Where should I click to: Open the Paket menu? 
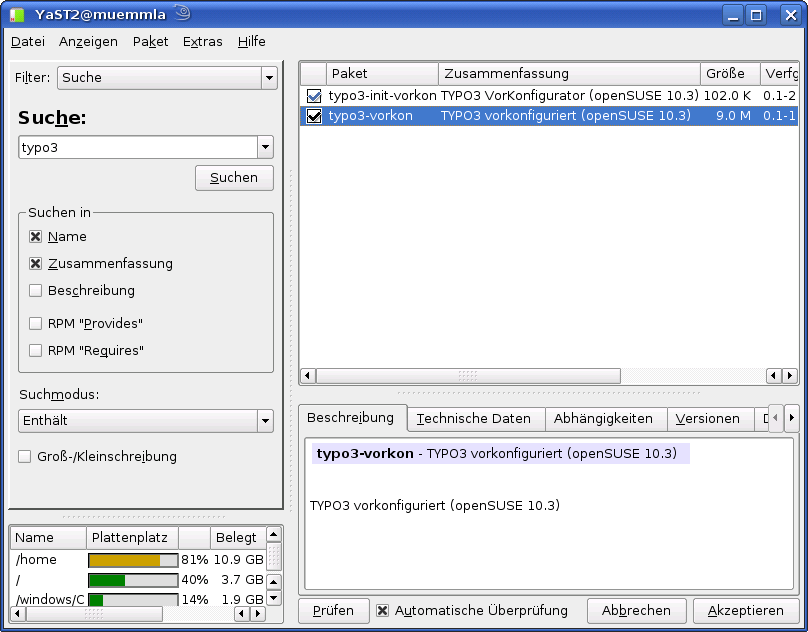(150, 42)
